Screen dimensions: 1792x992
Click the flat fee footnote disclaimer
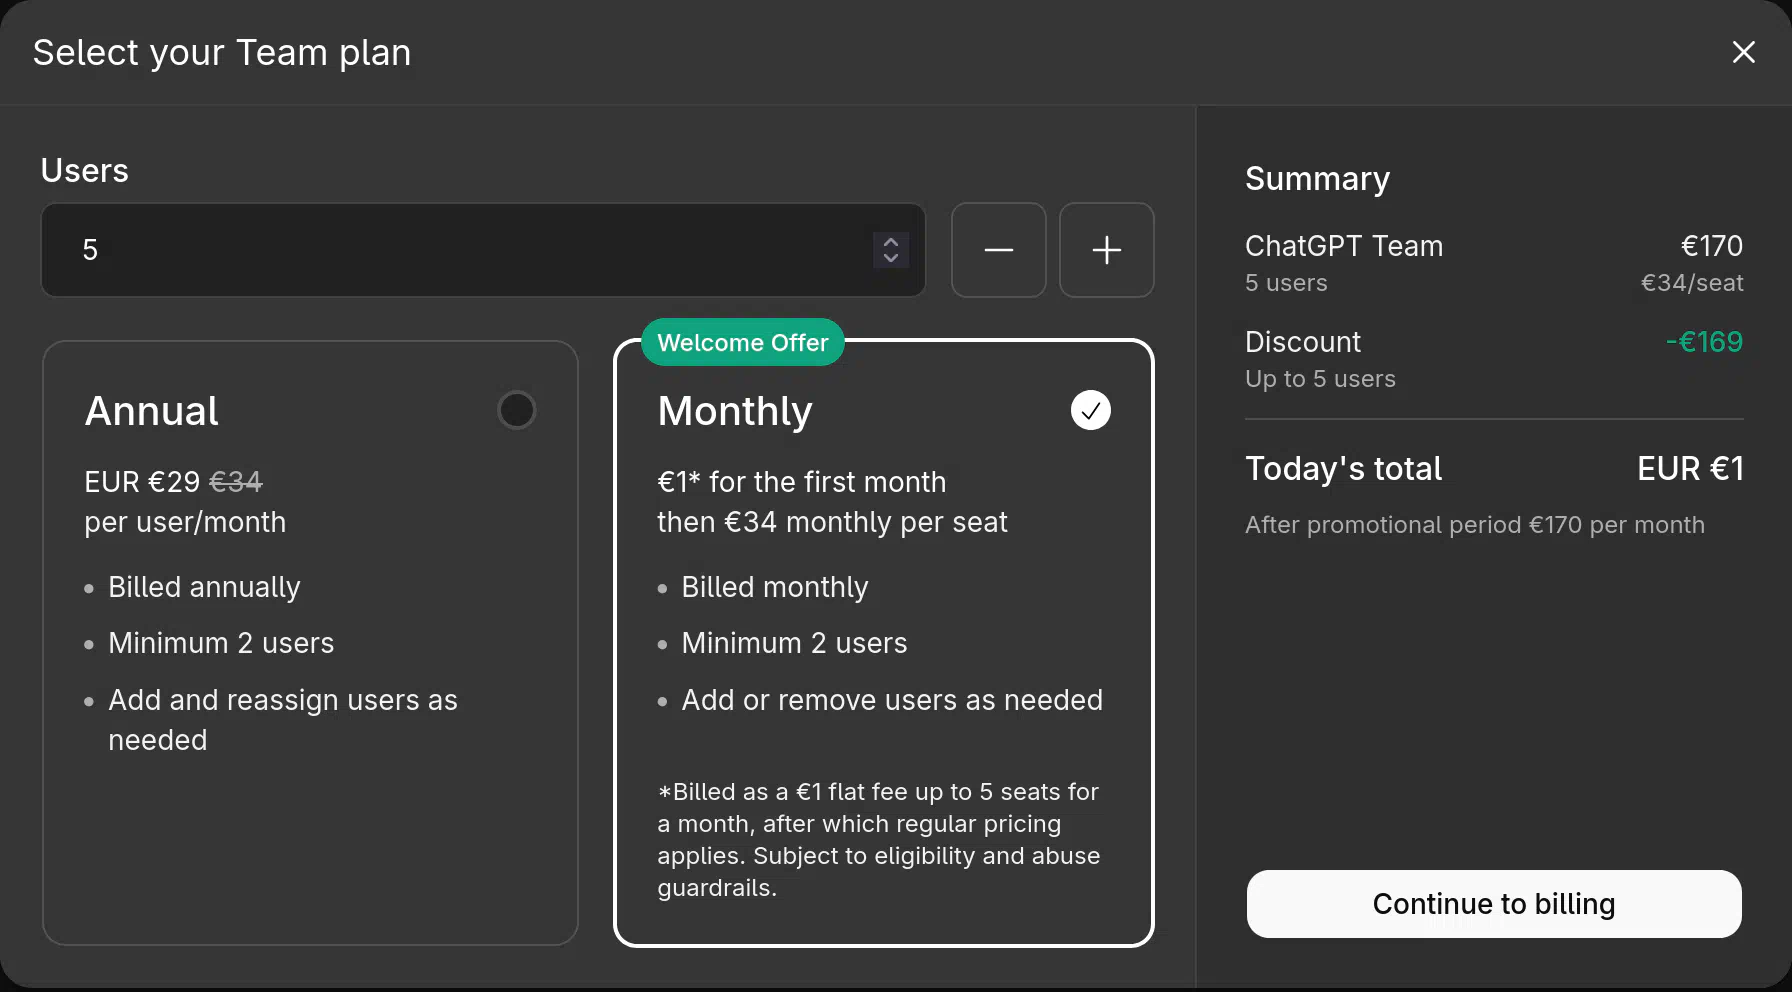click(879, 840)
